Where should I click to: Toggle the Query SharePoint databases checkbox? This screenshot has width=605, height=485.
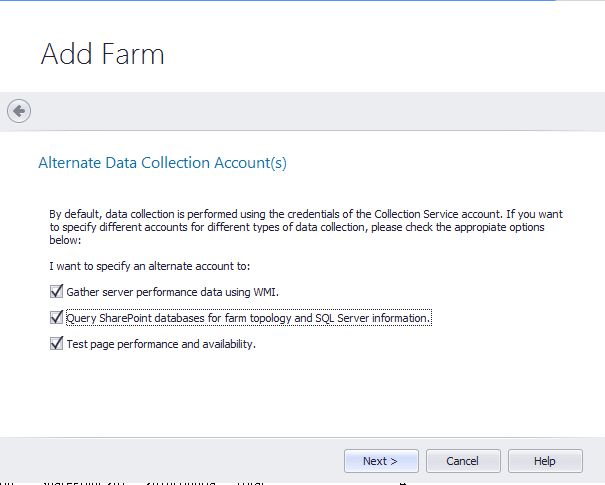tap(56, 318)
